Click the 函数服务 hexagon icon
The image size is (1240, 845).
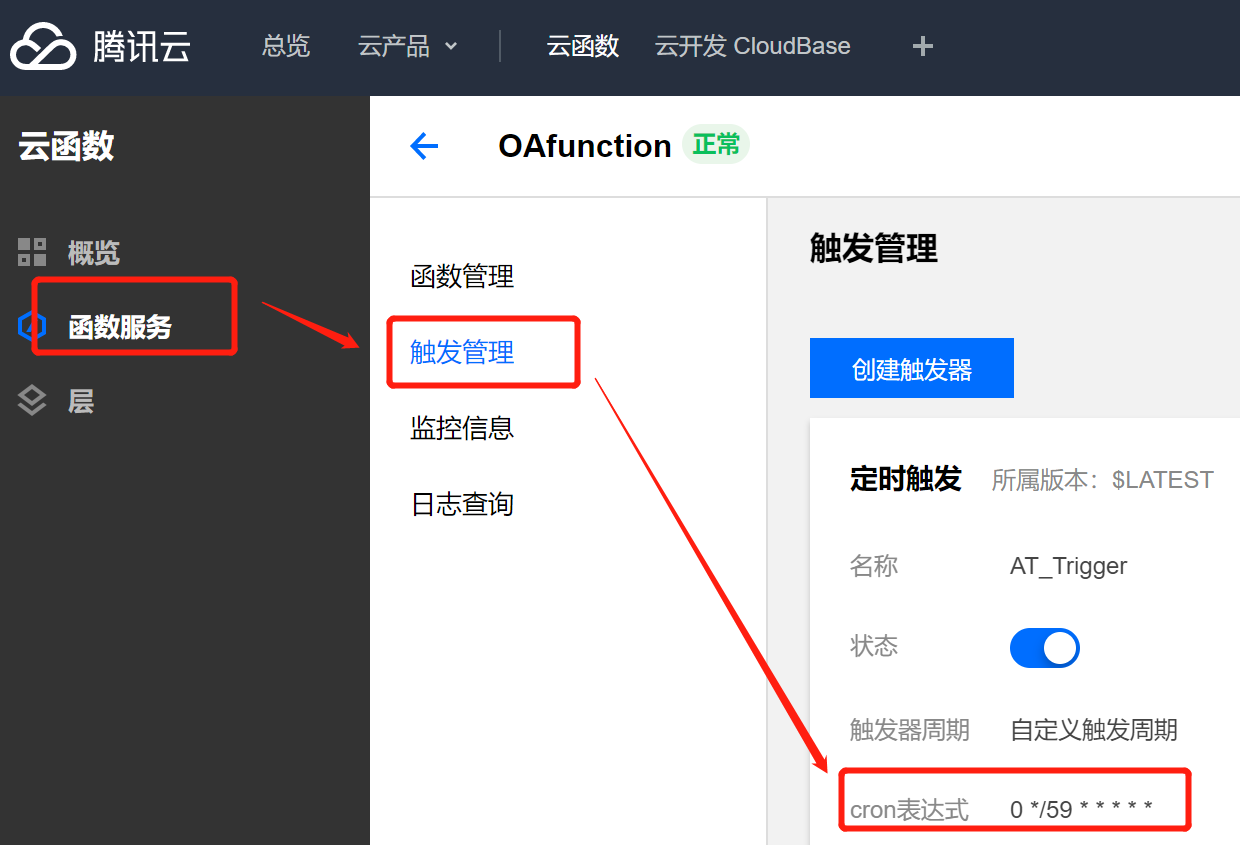tap(32, 326)
